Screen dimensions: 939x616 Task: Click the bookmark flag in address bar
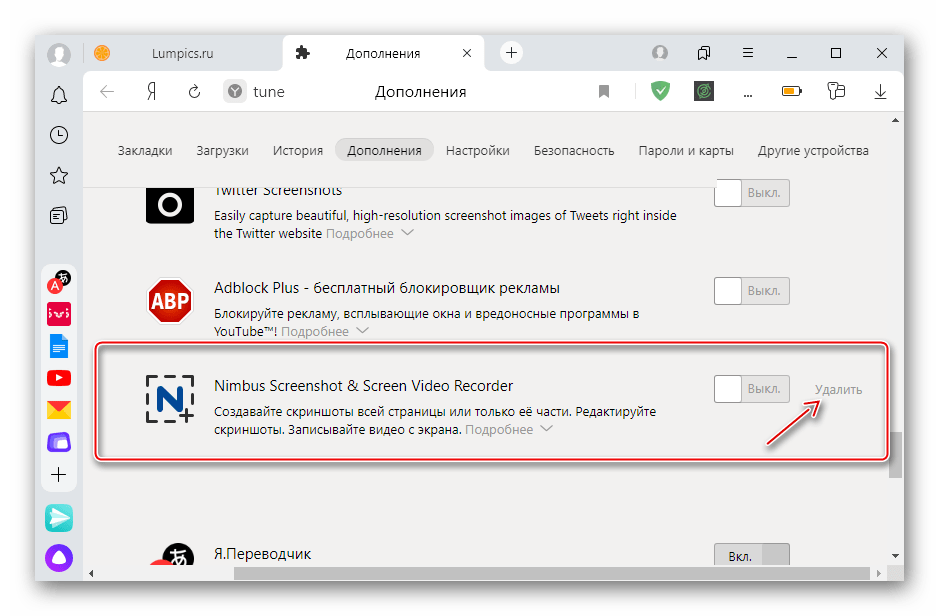(604, 92)
